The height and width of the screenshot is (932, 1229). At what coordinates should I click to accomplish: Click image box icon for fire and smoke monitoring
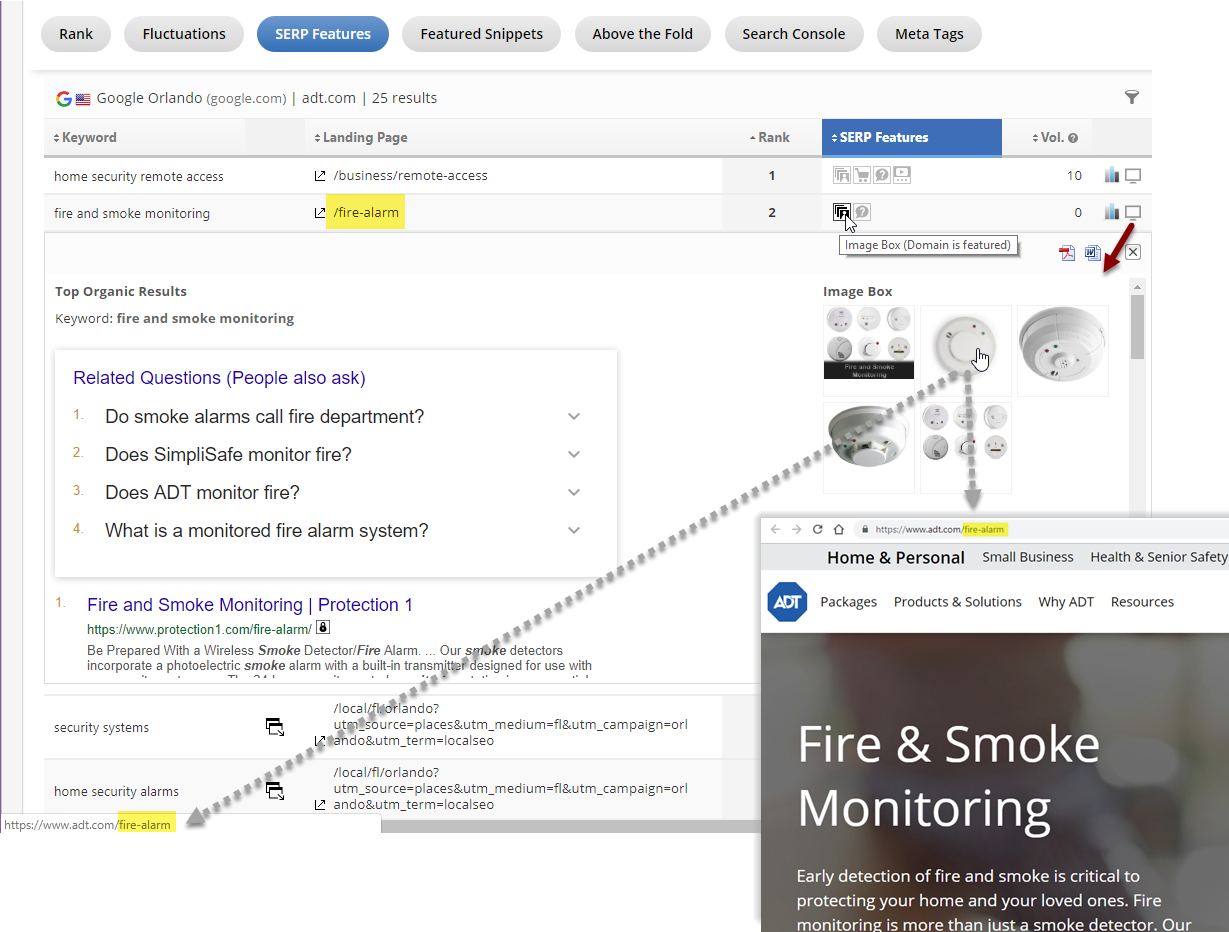coord(842,211)
